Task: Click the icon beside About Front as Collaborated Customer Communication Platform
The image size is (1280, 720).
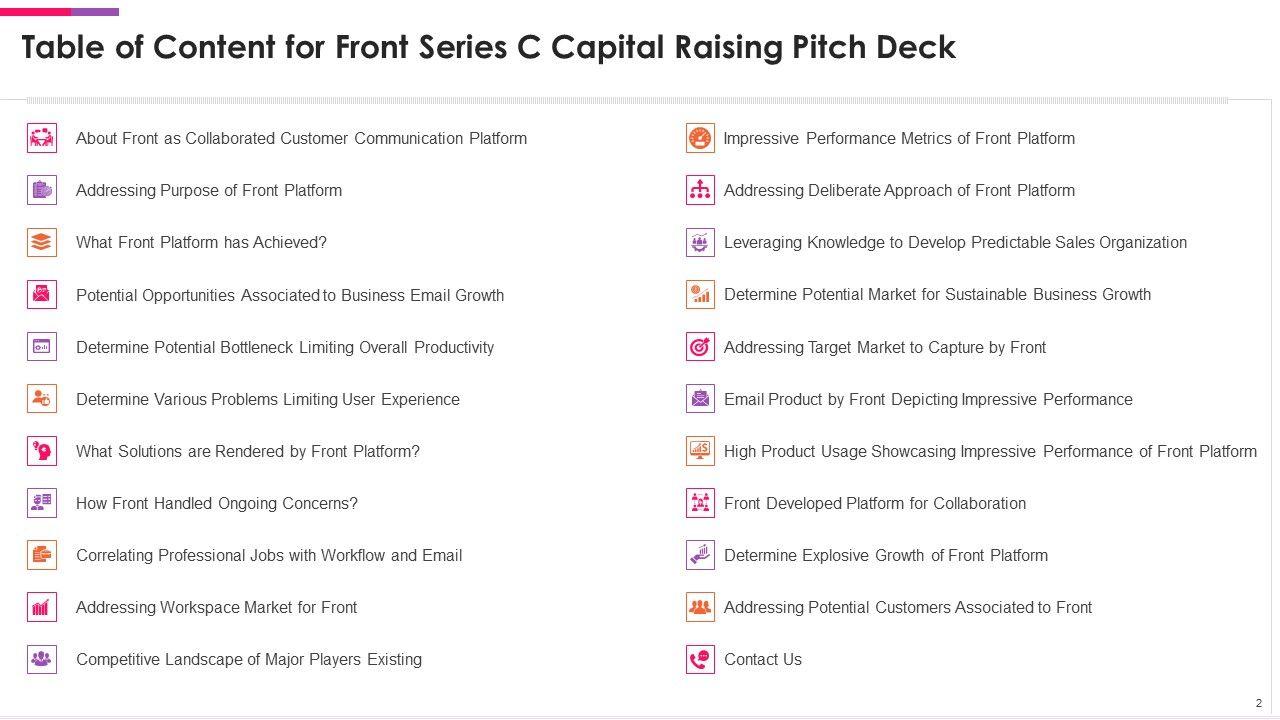Action: (x=42, y=138)
